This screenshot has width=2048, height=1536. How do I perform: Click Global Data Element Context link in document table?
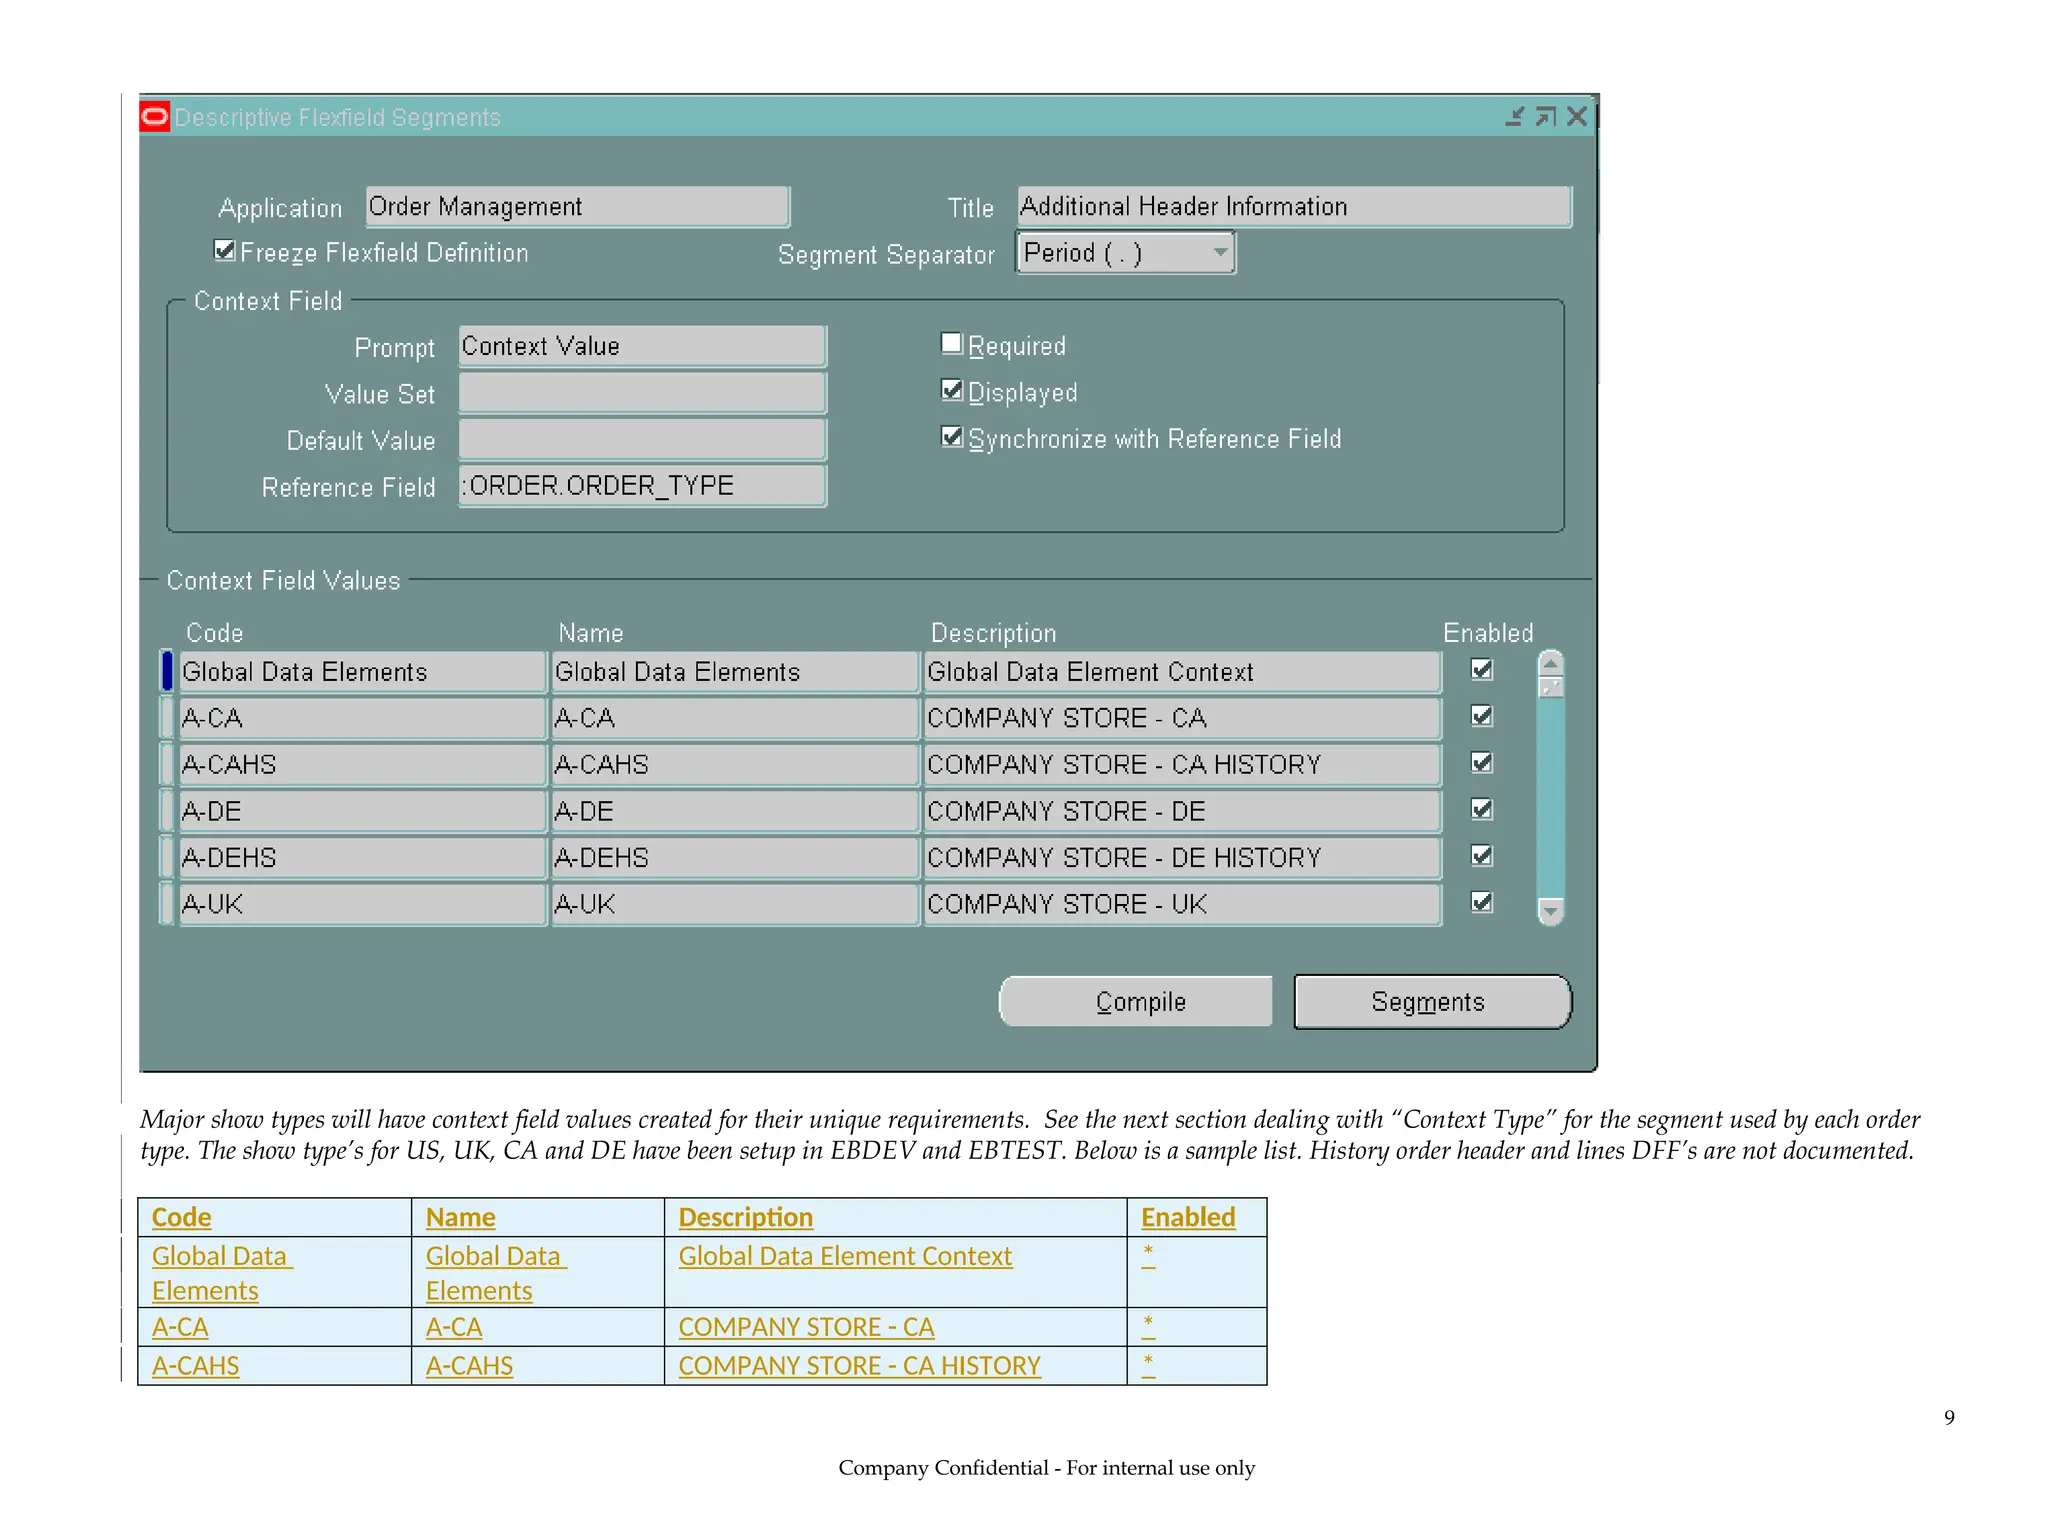click(845, 1256)
